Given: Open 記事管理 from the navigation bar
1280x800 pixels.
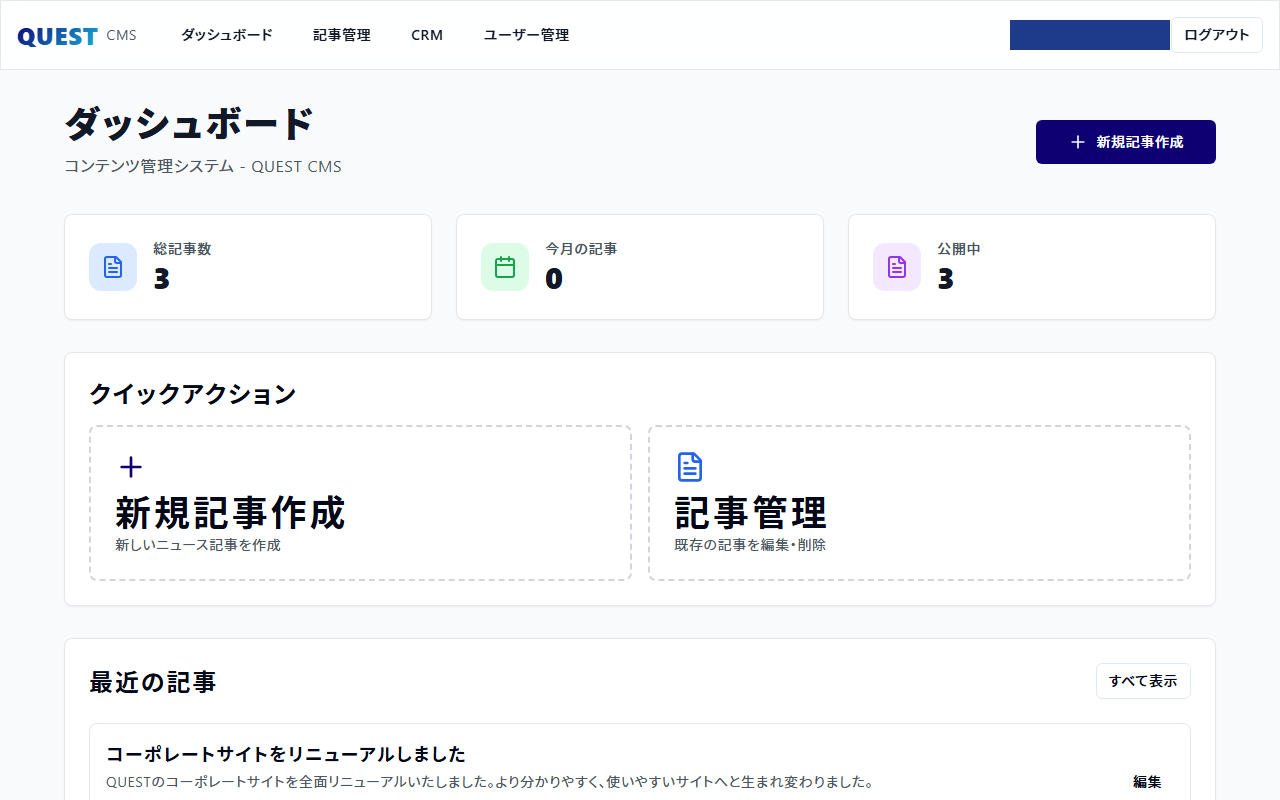Looking at the screenshot, I should (x=341, y=35).
